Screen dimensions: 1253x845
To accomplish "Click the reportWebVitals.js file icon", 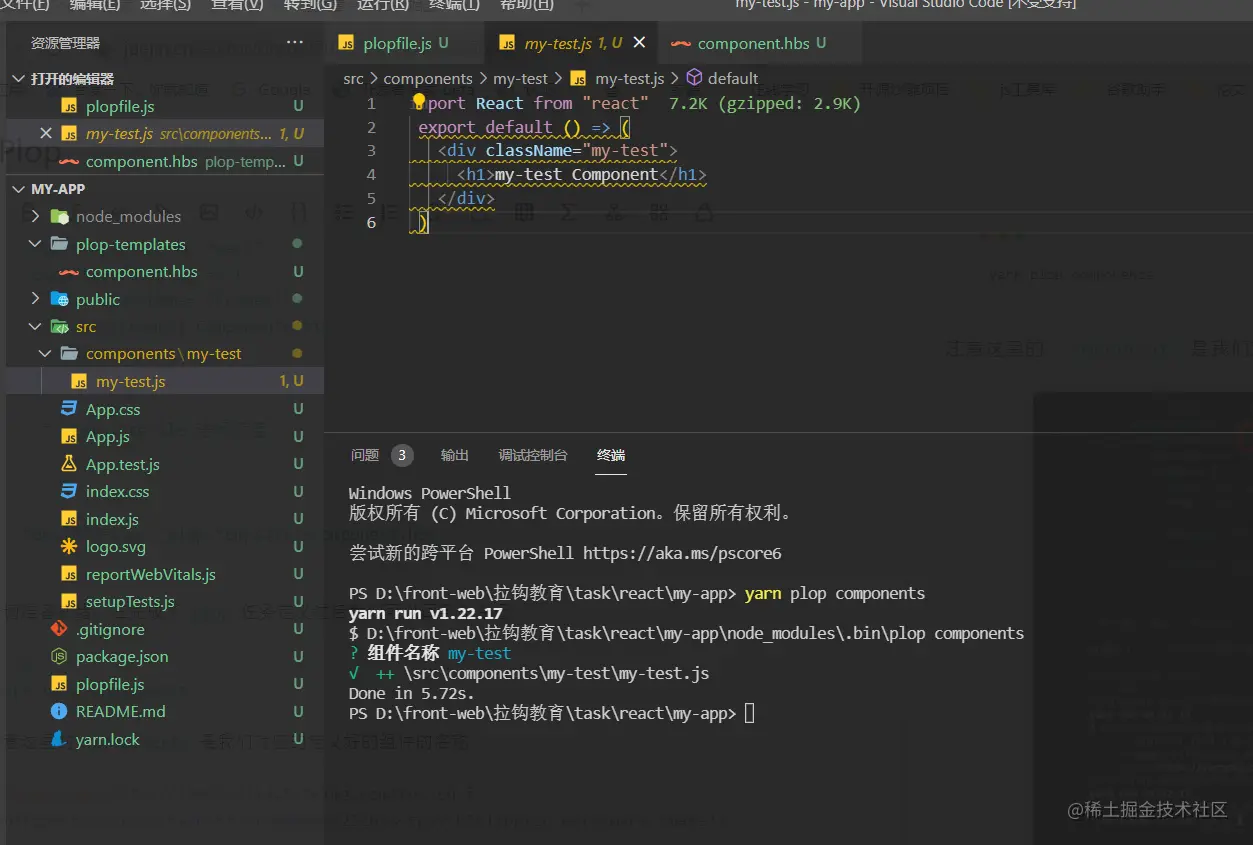I will [69, 574].
